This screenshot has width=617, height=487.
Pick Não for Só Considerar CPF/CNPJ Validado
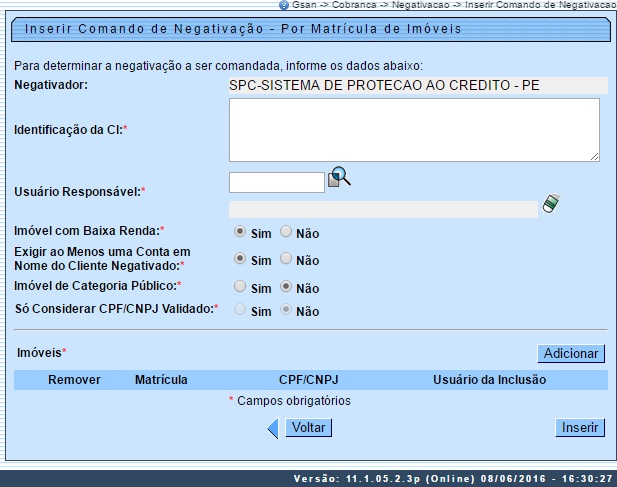pos(286,310)
